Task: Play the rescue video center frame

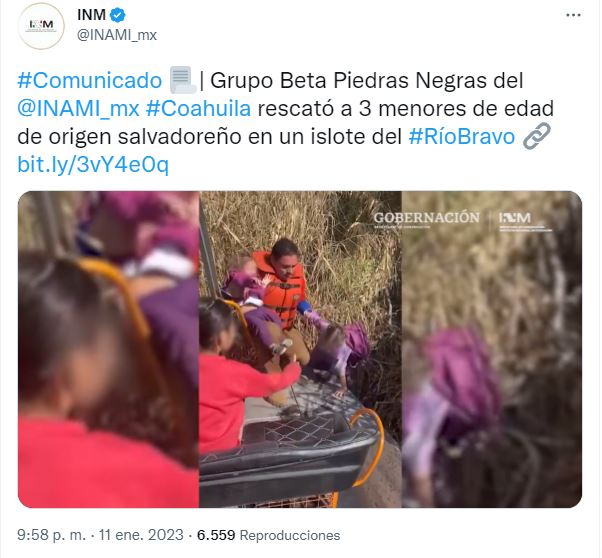Action: point(300,349)
